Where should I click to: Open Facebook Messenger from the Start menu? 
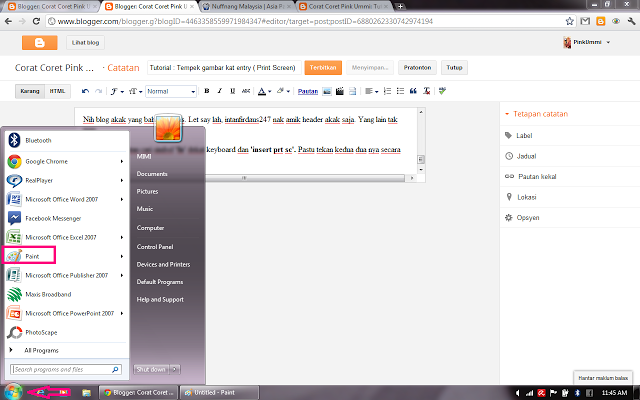tap(50, 217)
